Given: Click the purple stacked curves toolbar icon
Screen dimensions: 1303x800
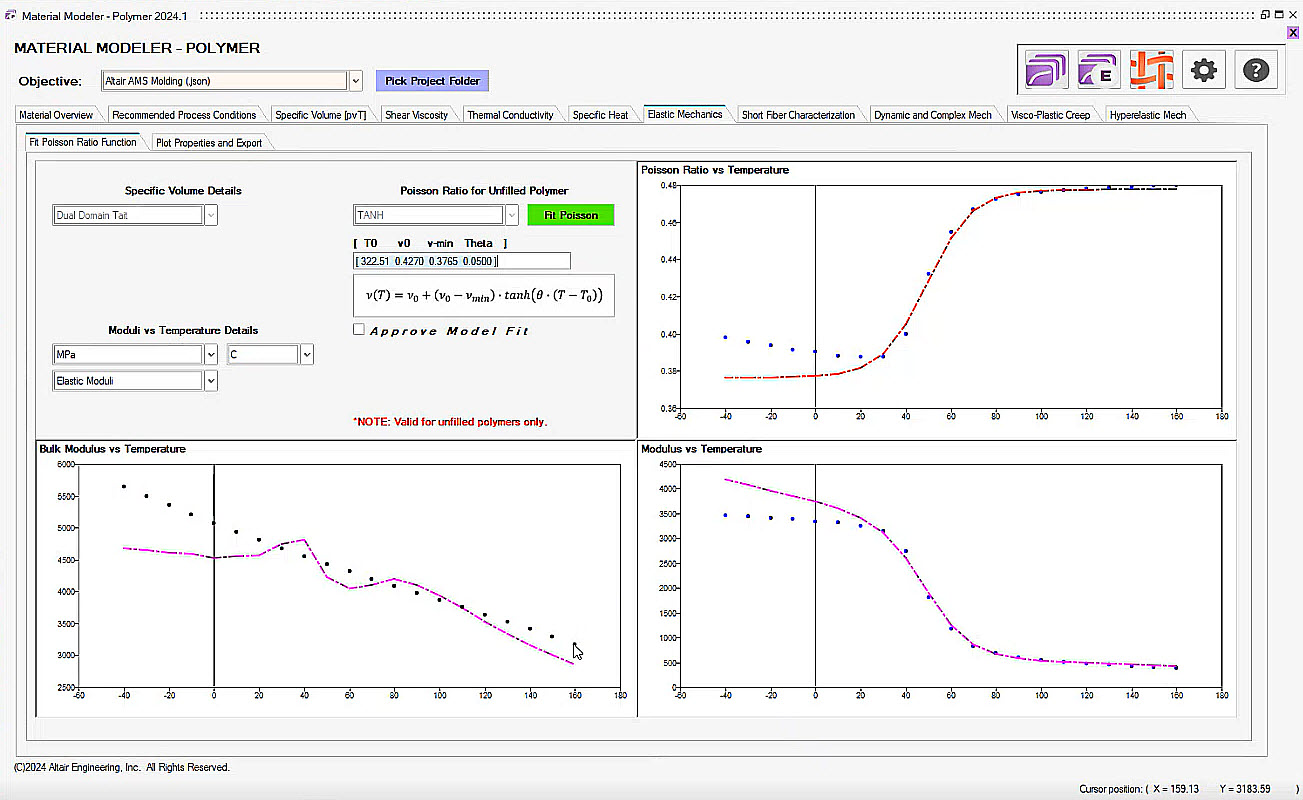Looking at the screenshot, I should (1047, 71).
